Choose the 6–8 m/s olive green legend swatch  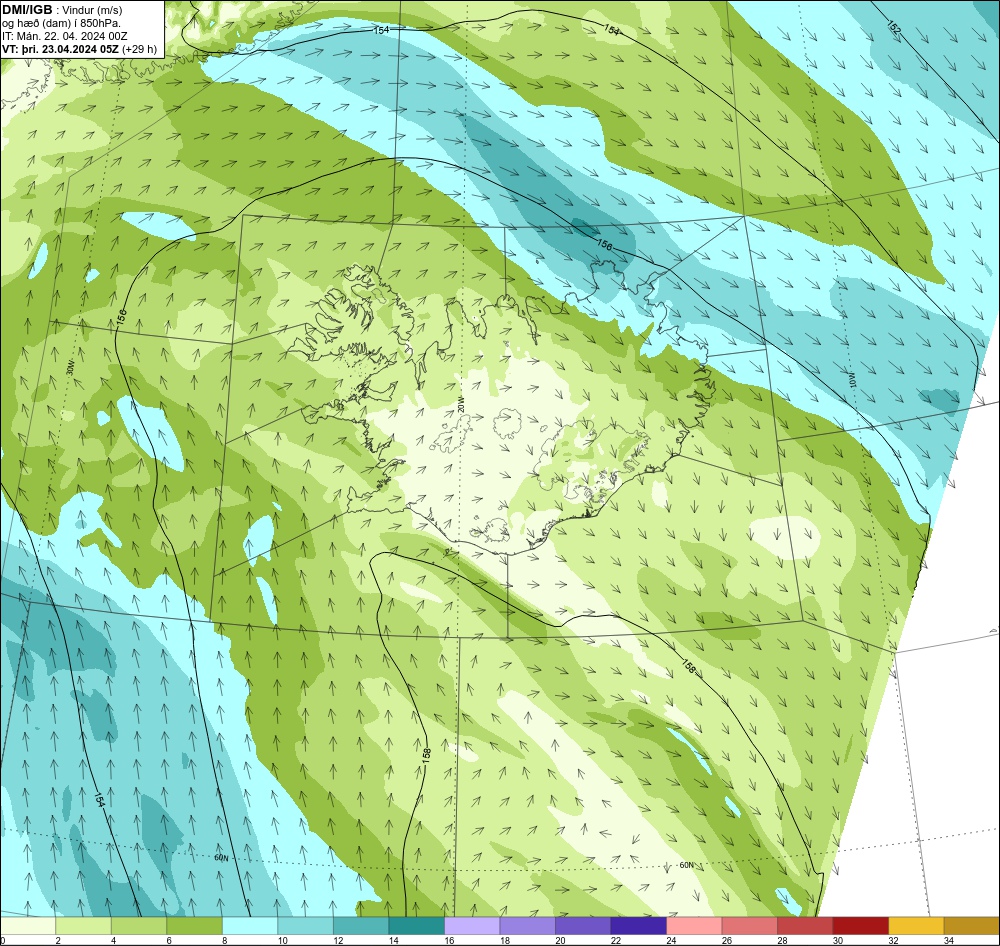(x=195, y=926)
